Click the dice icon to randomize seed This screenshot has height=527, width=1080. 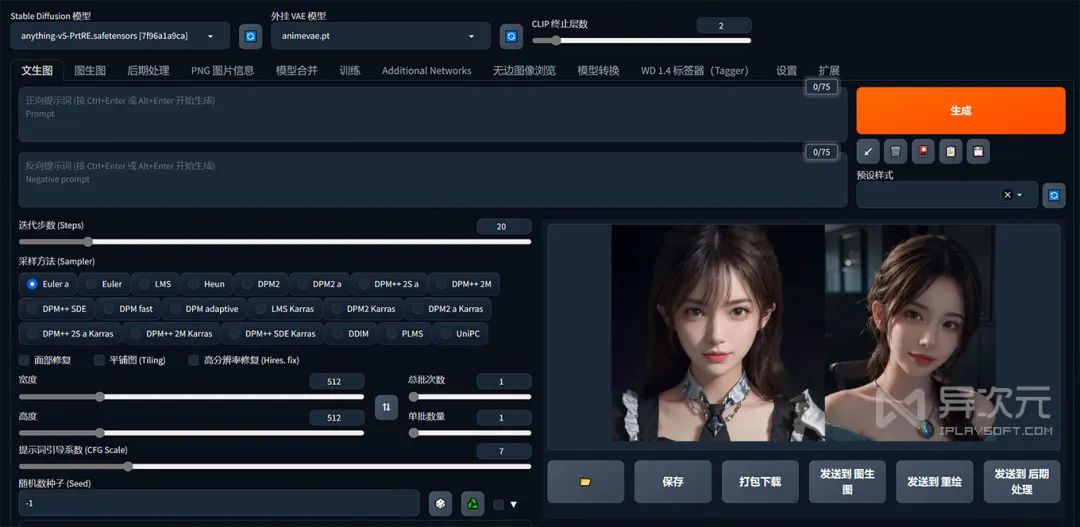441,504
